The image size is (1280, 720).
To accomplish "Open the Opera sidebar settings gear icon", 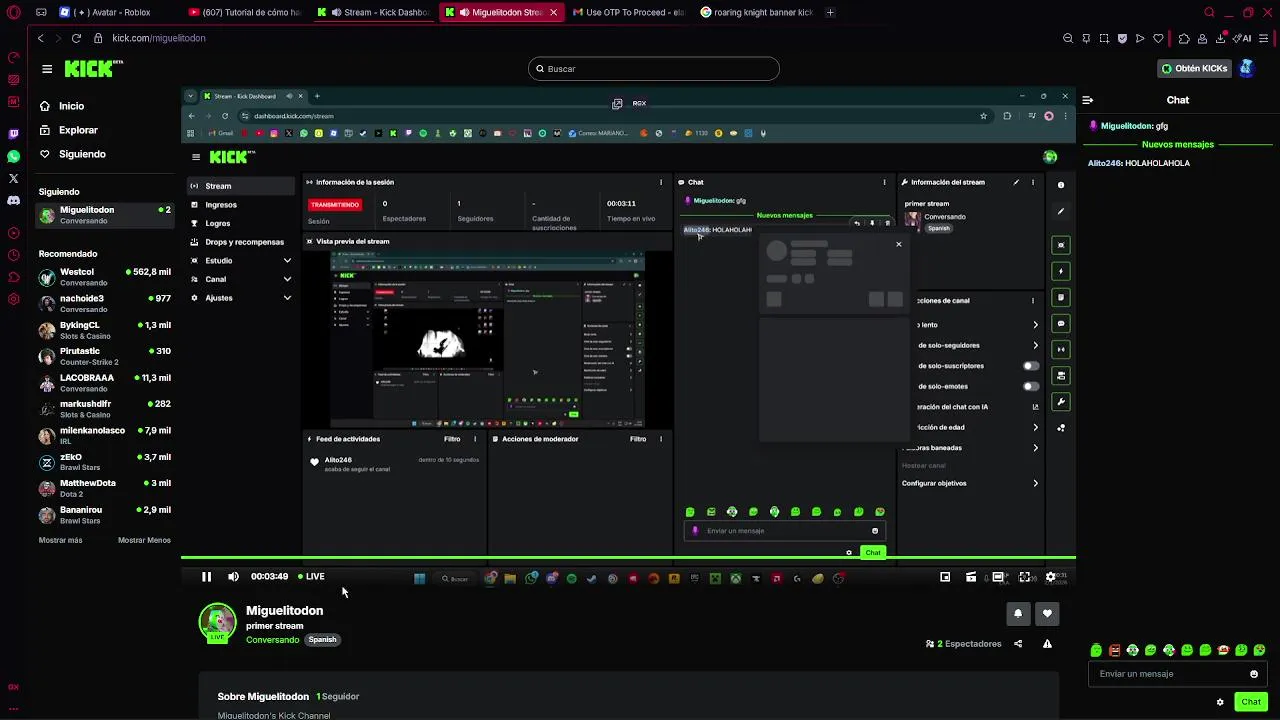I will [13, 299].
